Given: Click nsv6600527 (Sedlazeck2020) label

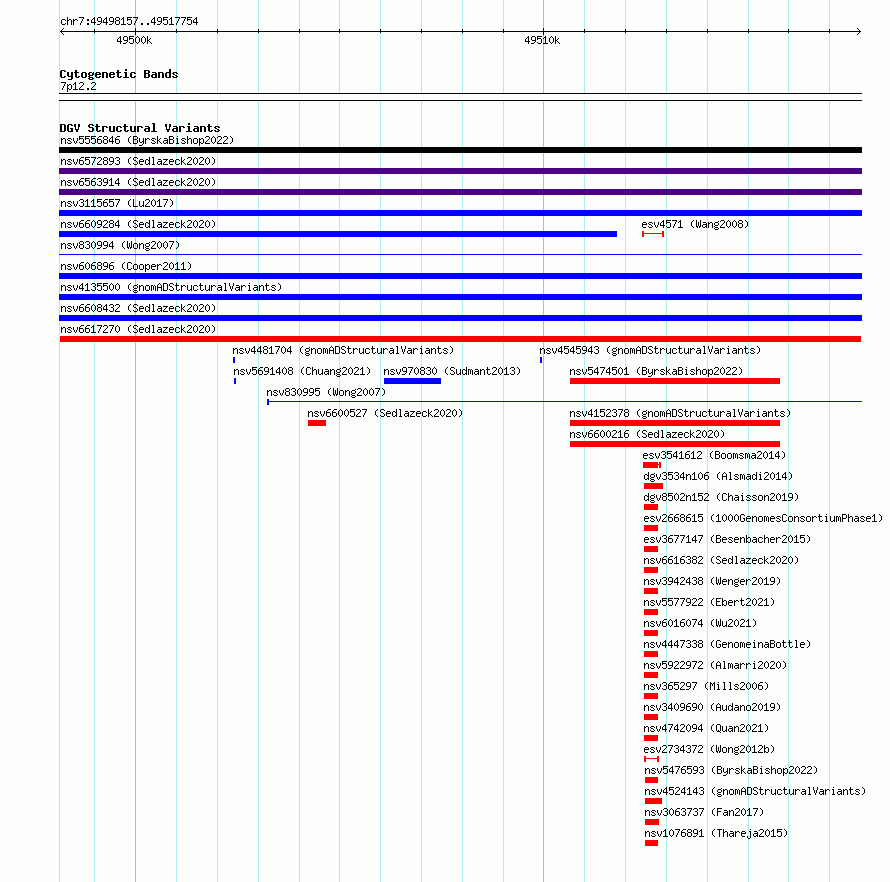Looking at the screenshot, I should (x=385, y=413).
